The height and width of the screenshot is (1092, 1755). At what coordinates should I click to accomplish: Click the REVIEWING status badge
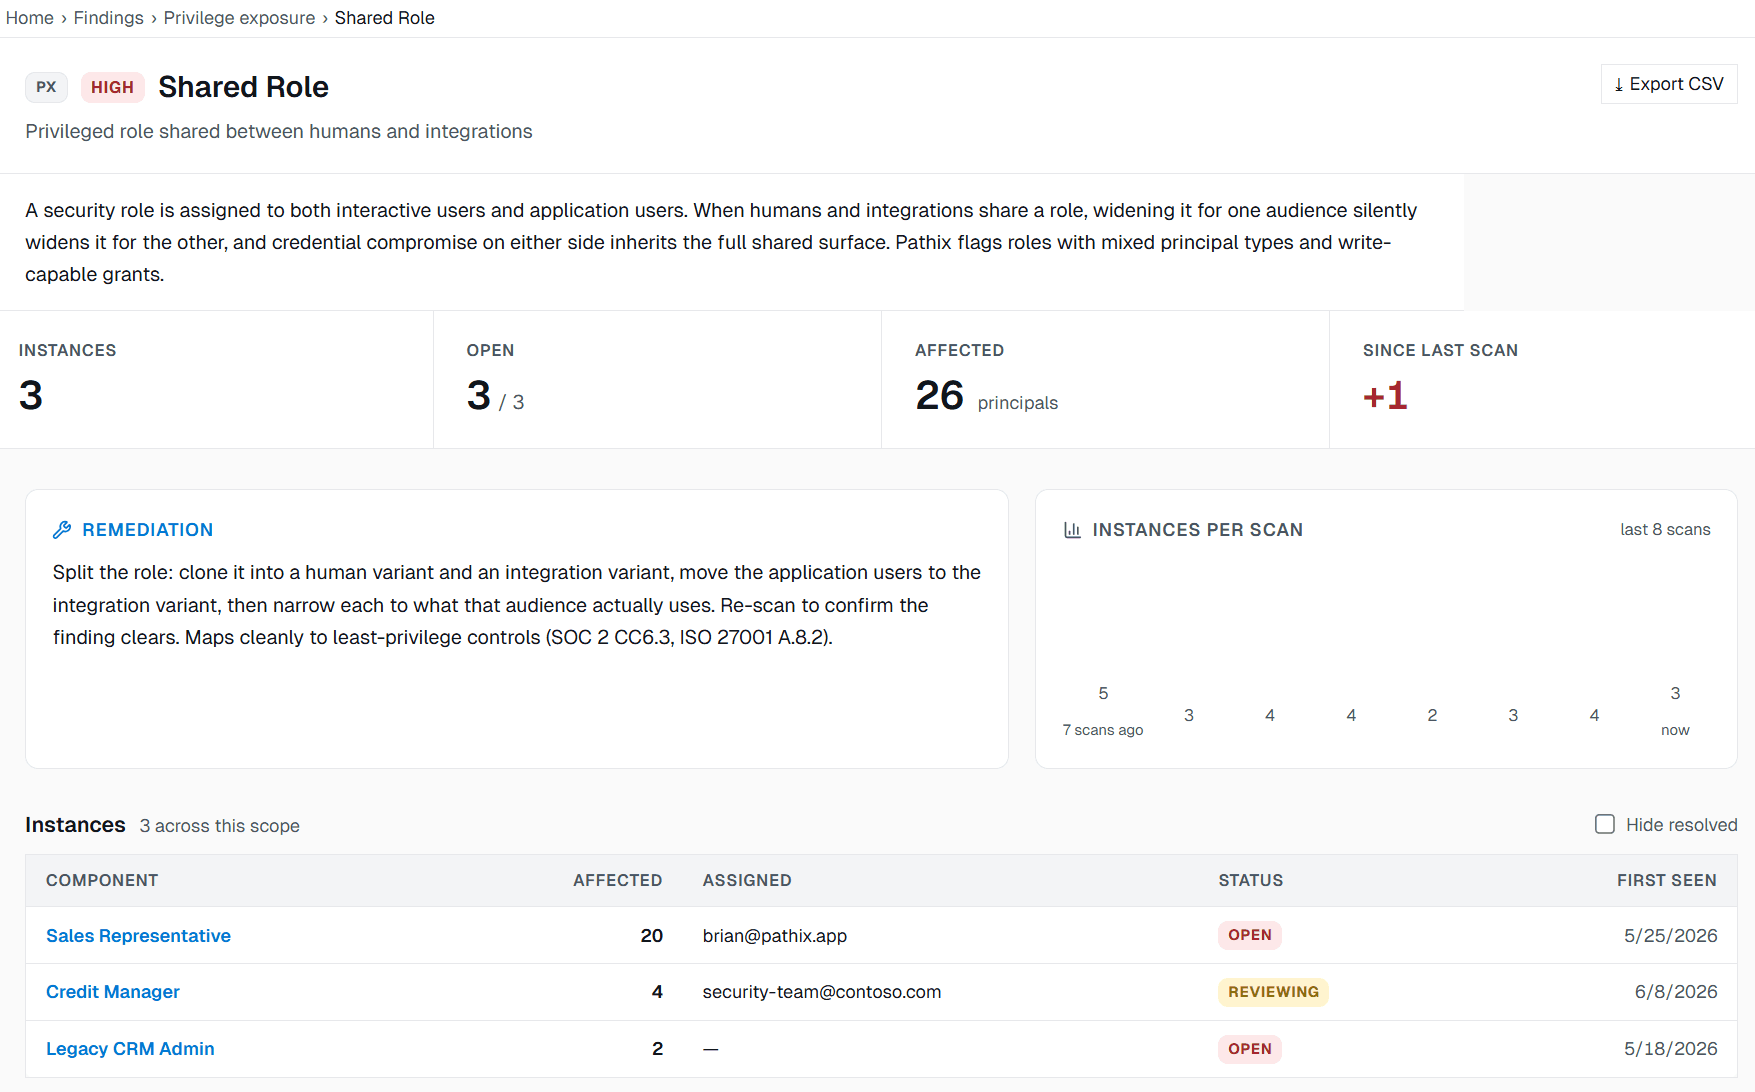1273,992
